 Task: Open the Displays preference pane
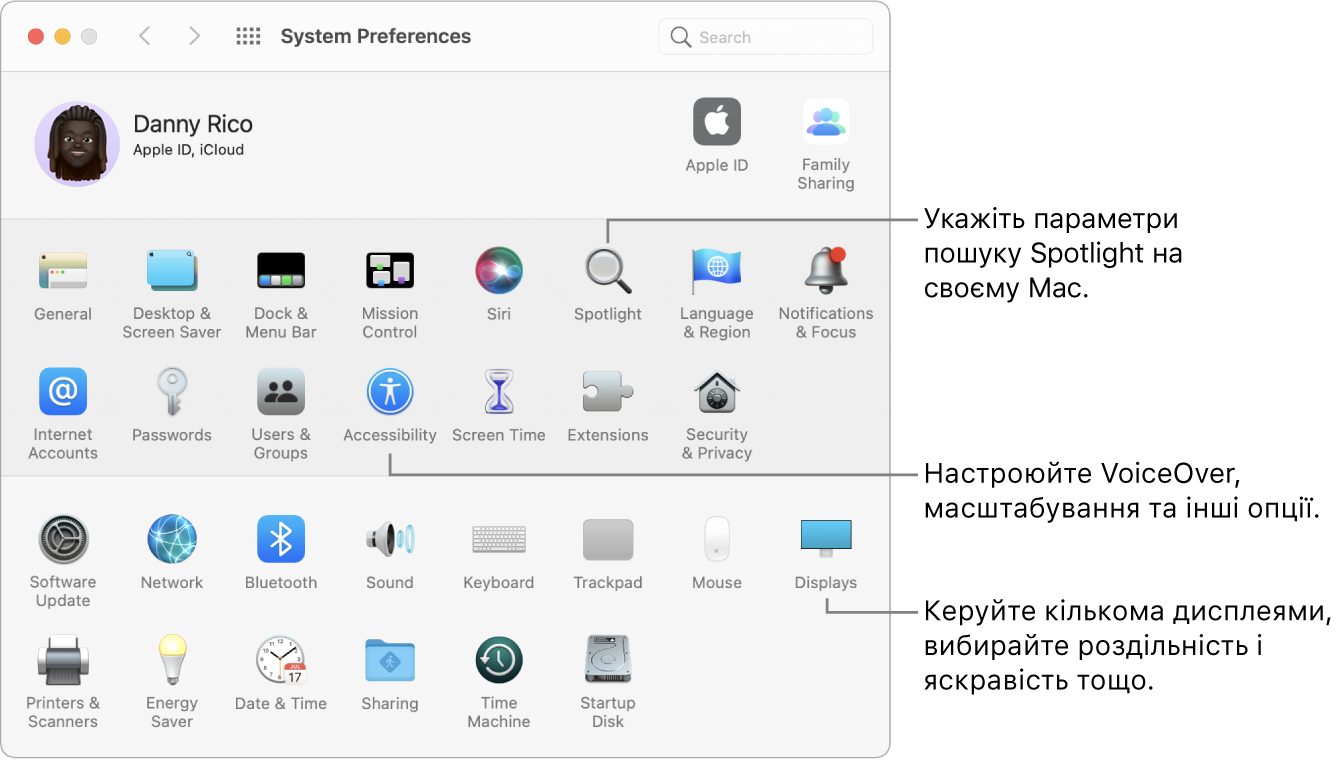tap(825, 540)
